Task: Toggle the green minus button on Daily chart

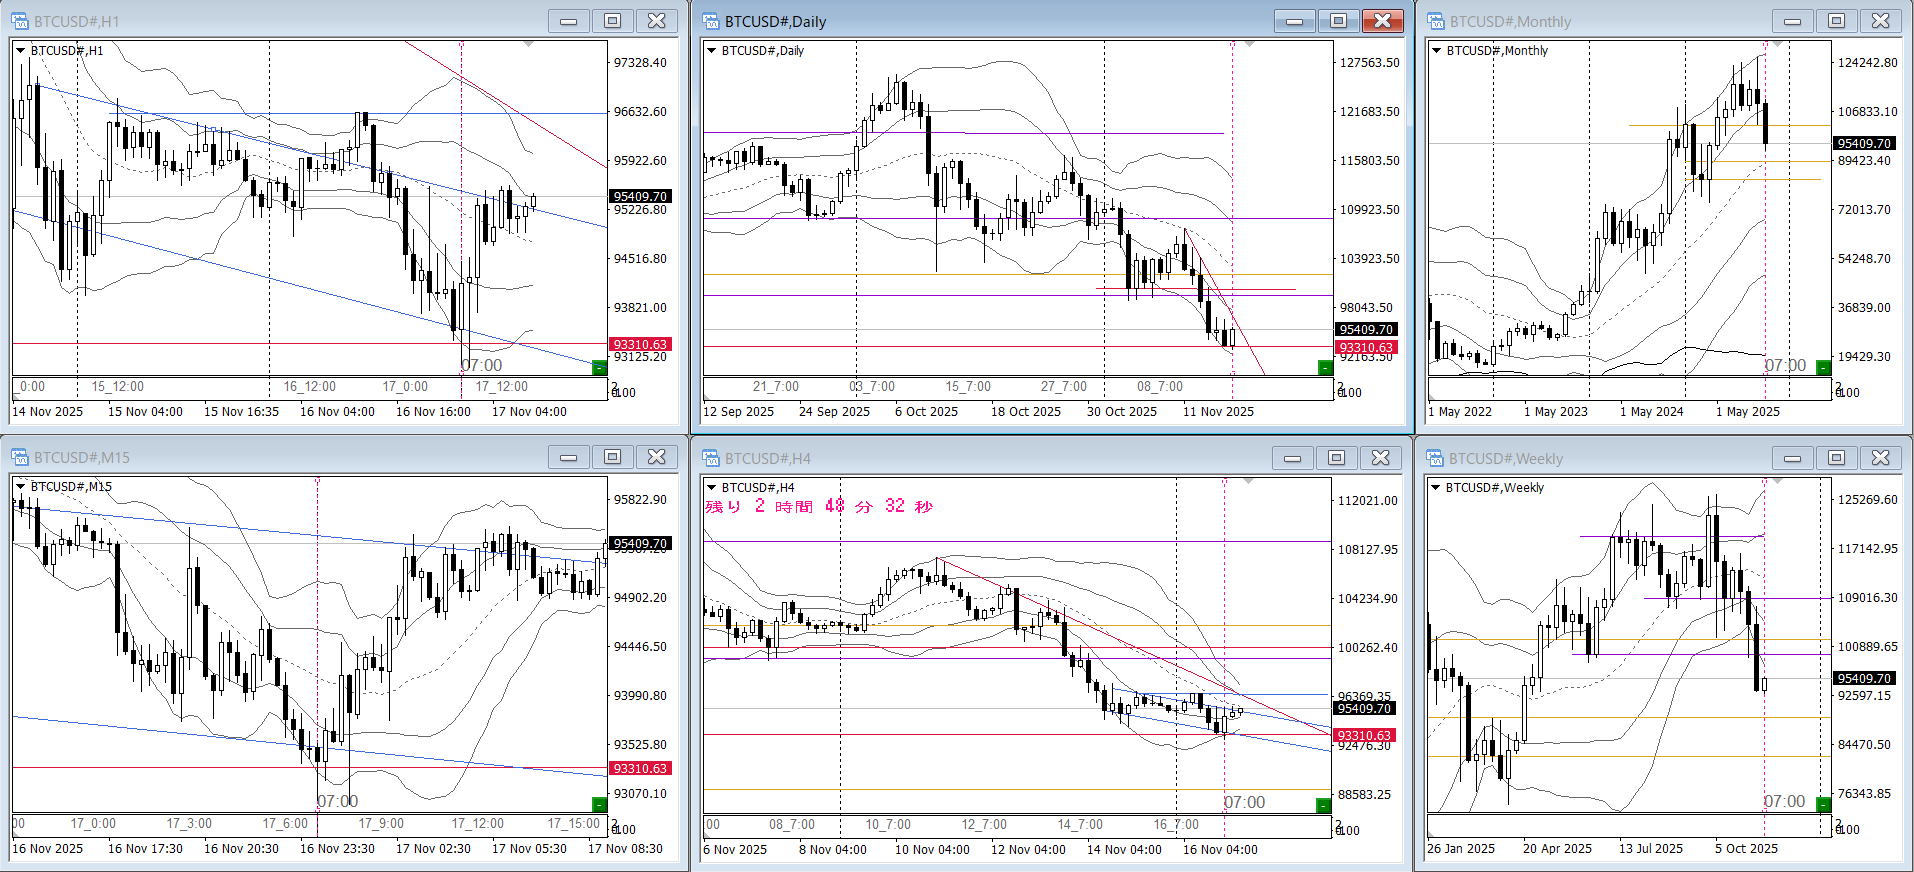Action: coord(1325,368)
